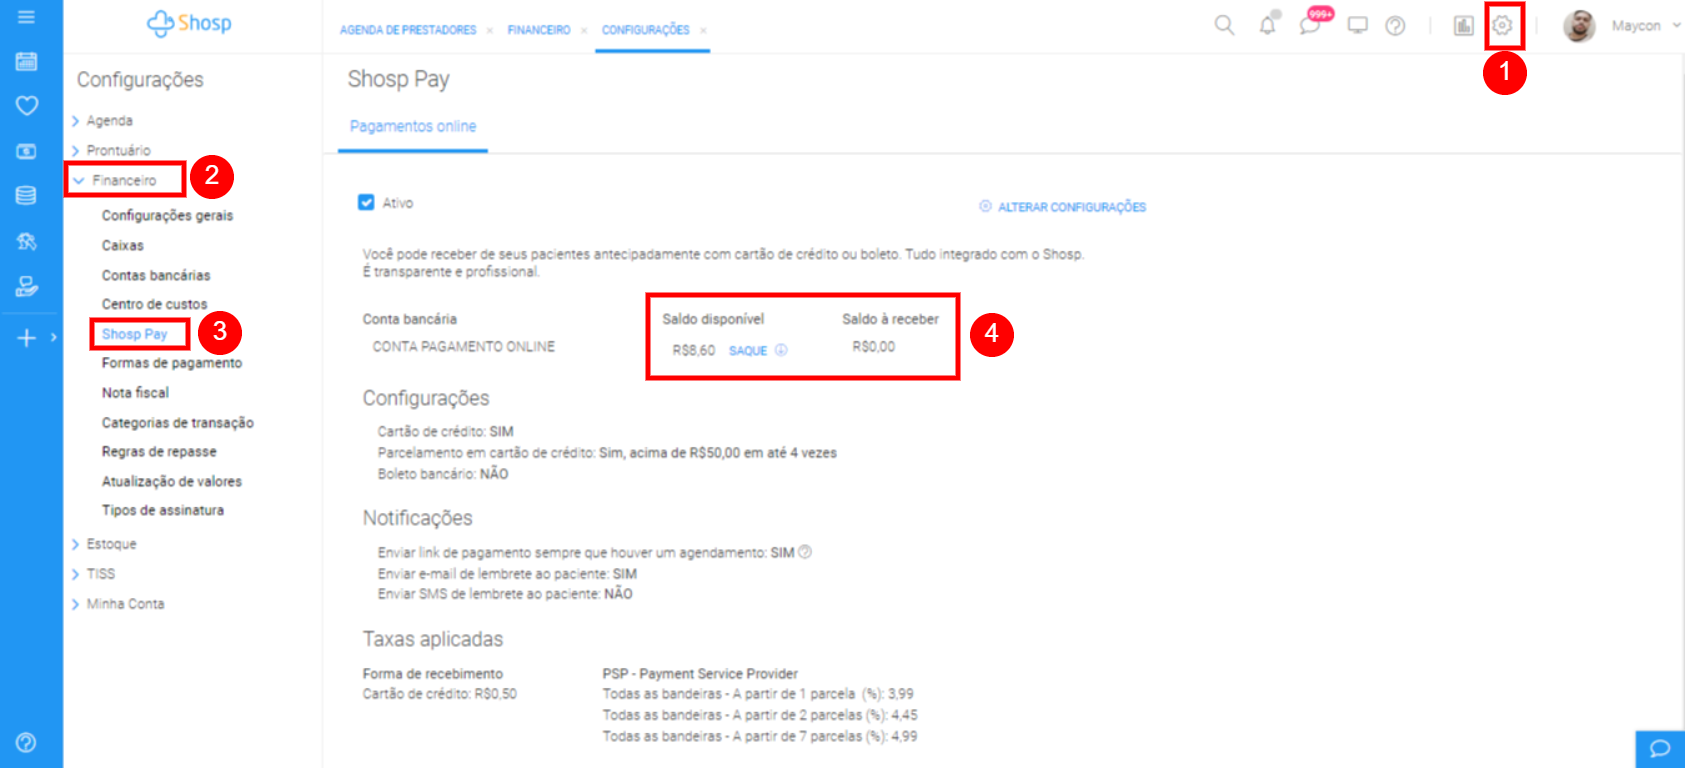This screenshot has height=768, width=1685.
Task: Close the CONFIGURAÇÕES tab
Action: [703, 30]
